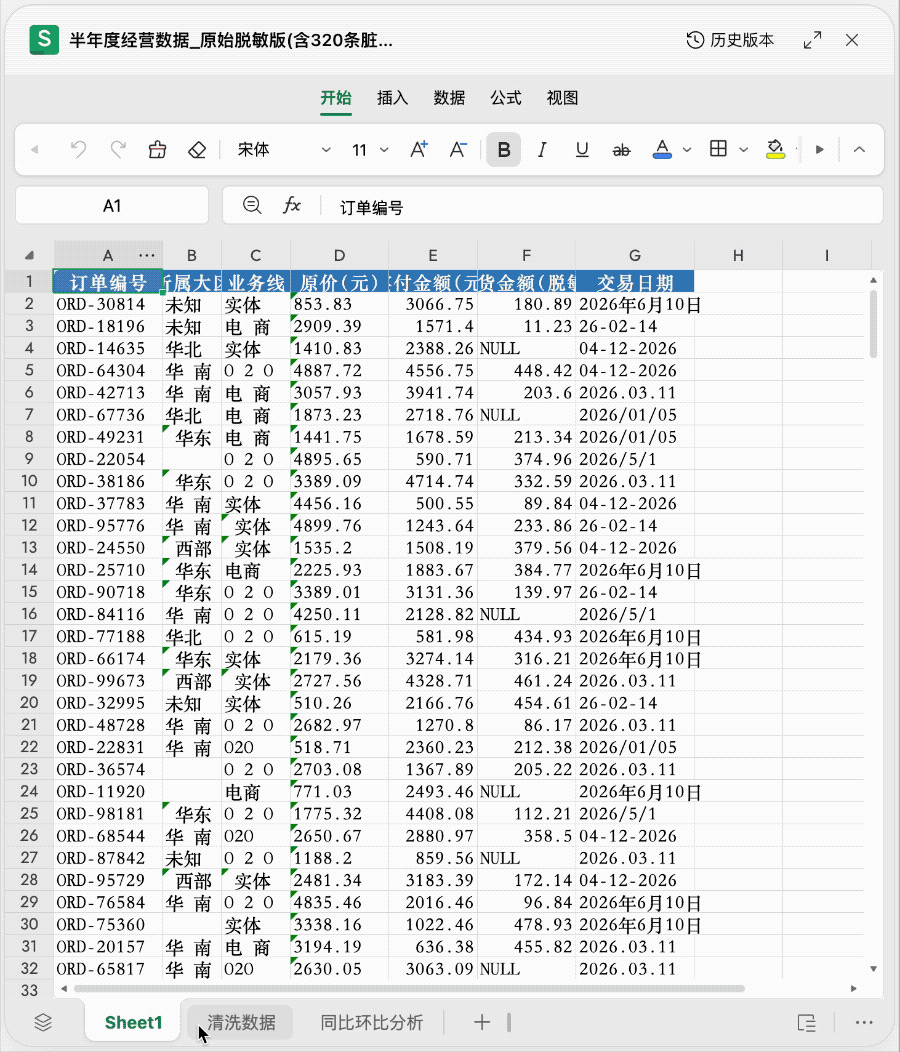Click the scroll-up arrow of the sheet

tap(873, 280)
